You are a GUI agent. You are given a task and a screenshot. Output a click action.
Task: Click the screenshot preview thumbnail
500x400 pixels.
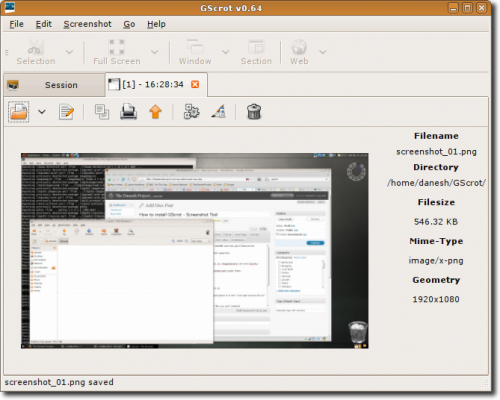pos(195,251)
